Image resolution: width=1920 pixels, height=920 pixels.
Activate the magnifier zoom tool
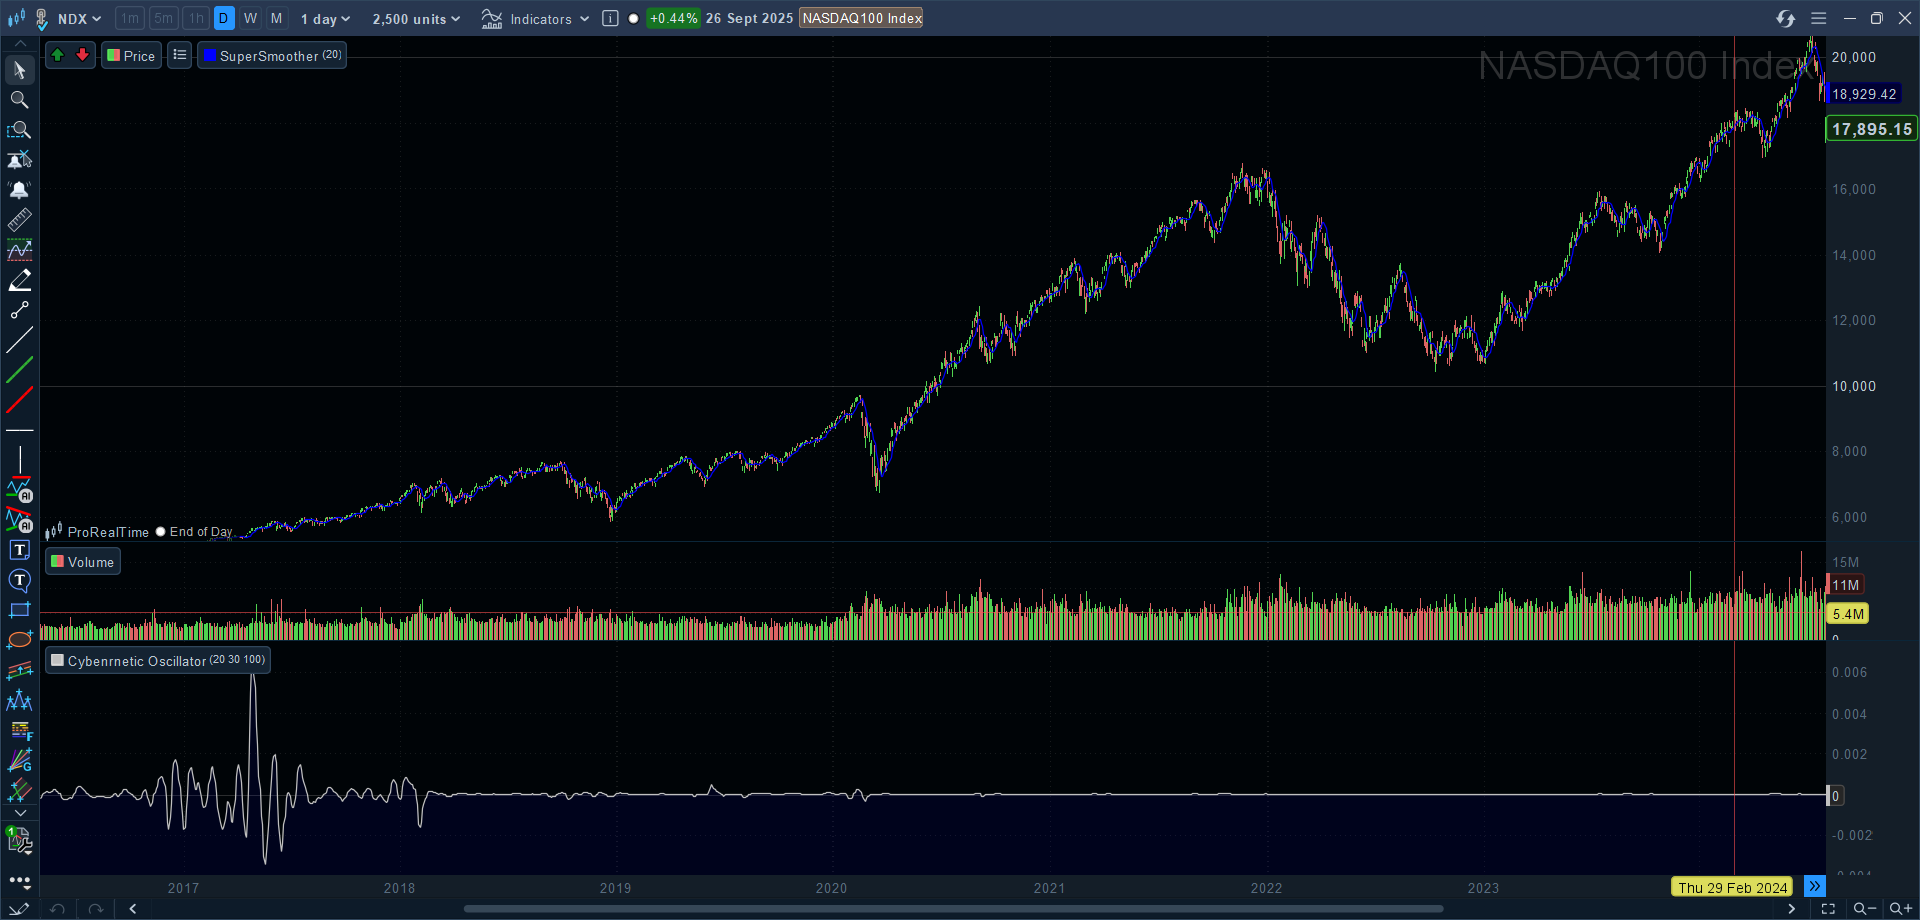[x=19, y=100]
